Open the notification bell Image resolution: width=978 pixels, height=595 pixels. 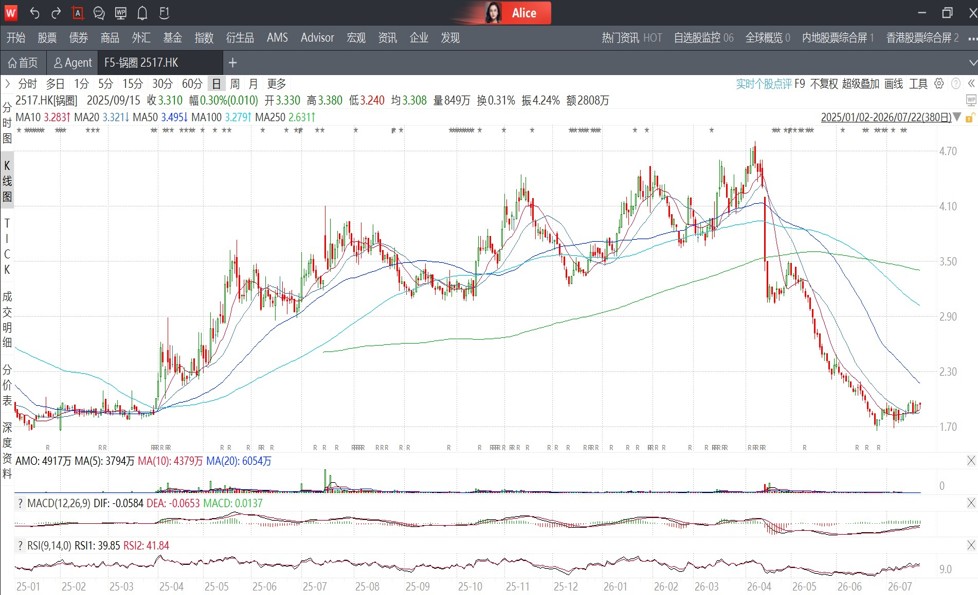point(142,12)
